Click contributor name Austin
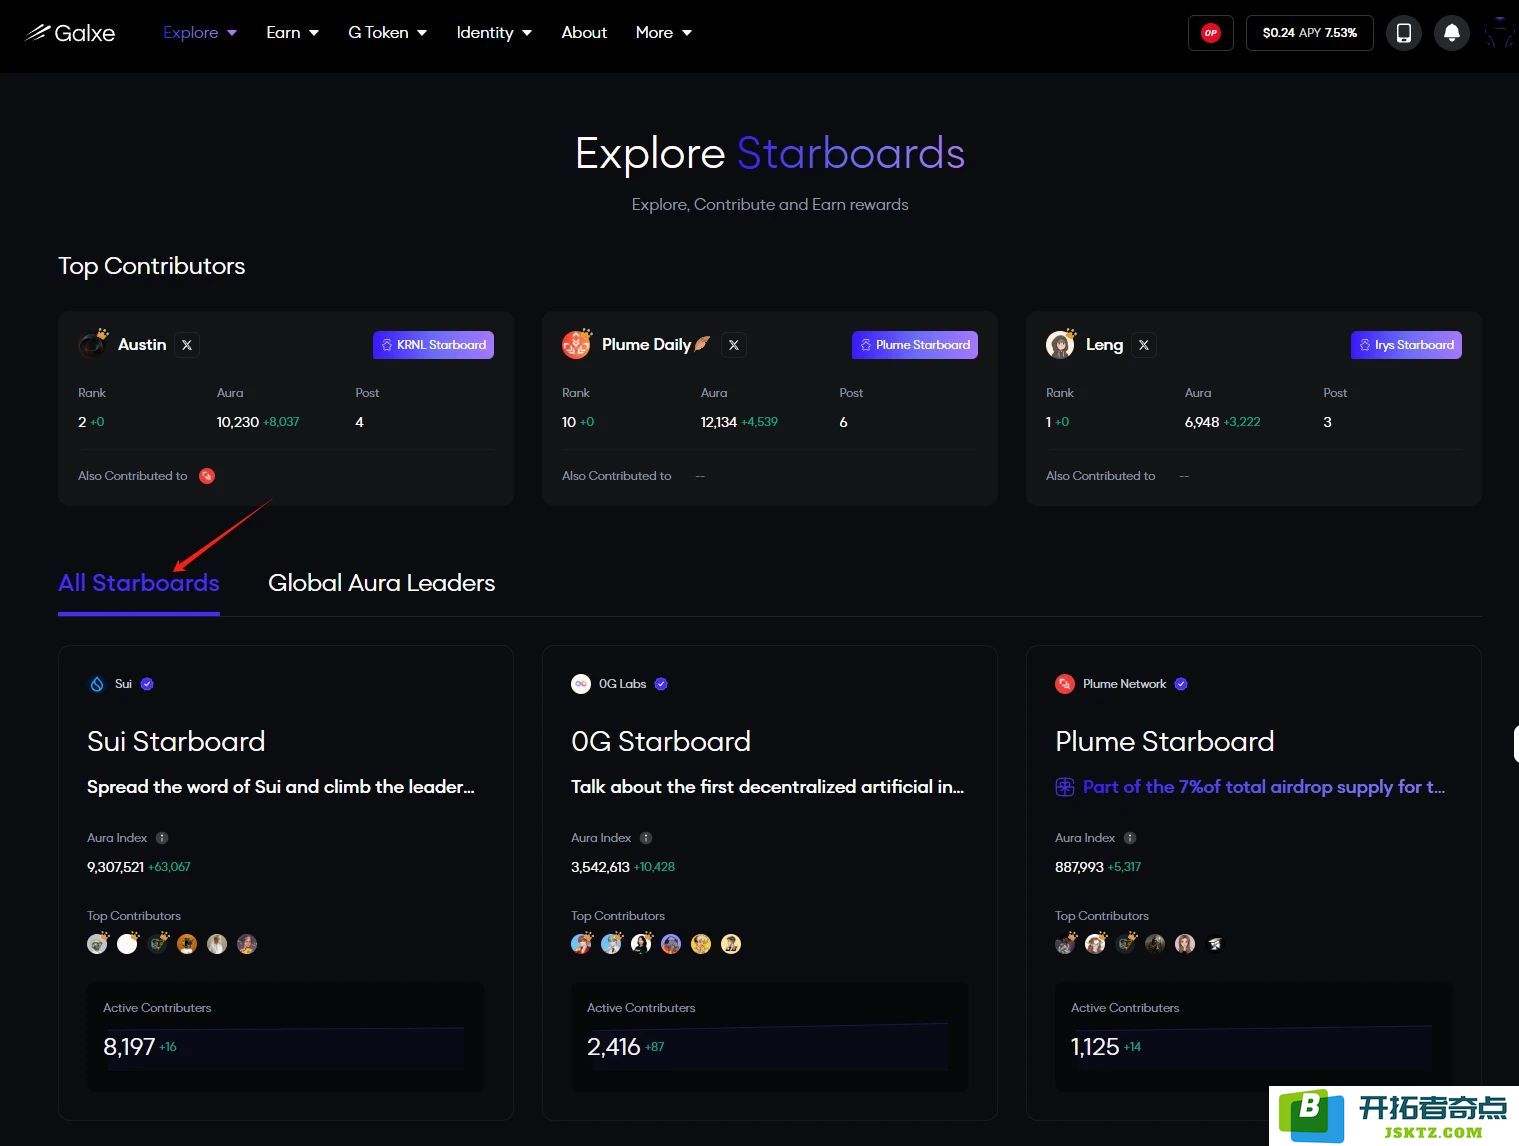Image resolution: width=1519 pixels, height=1146 pixels. point(142,345)
